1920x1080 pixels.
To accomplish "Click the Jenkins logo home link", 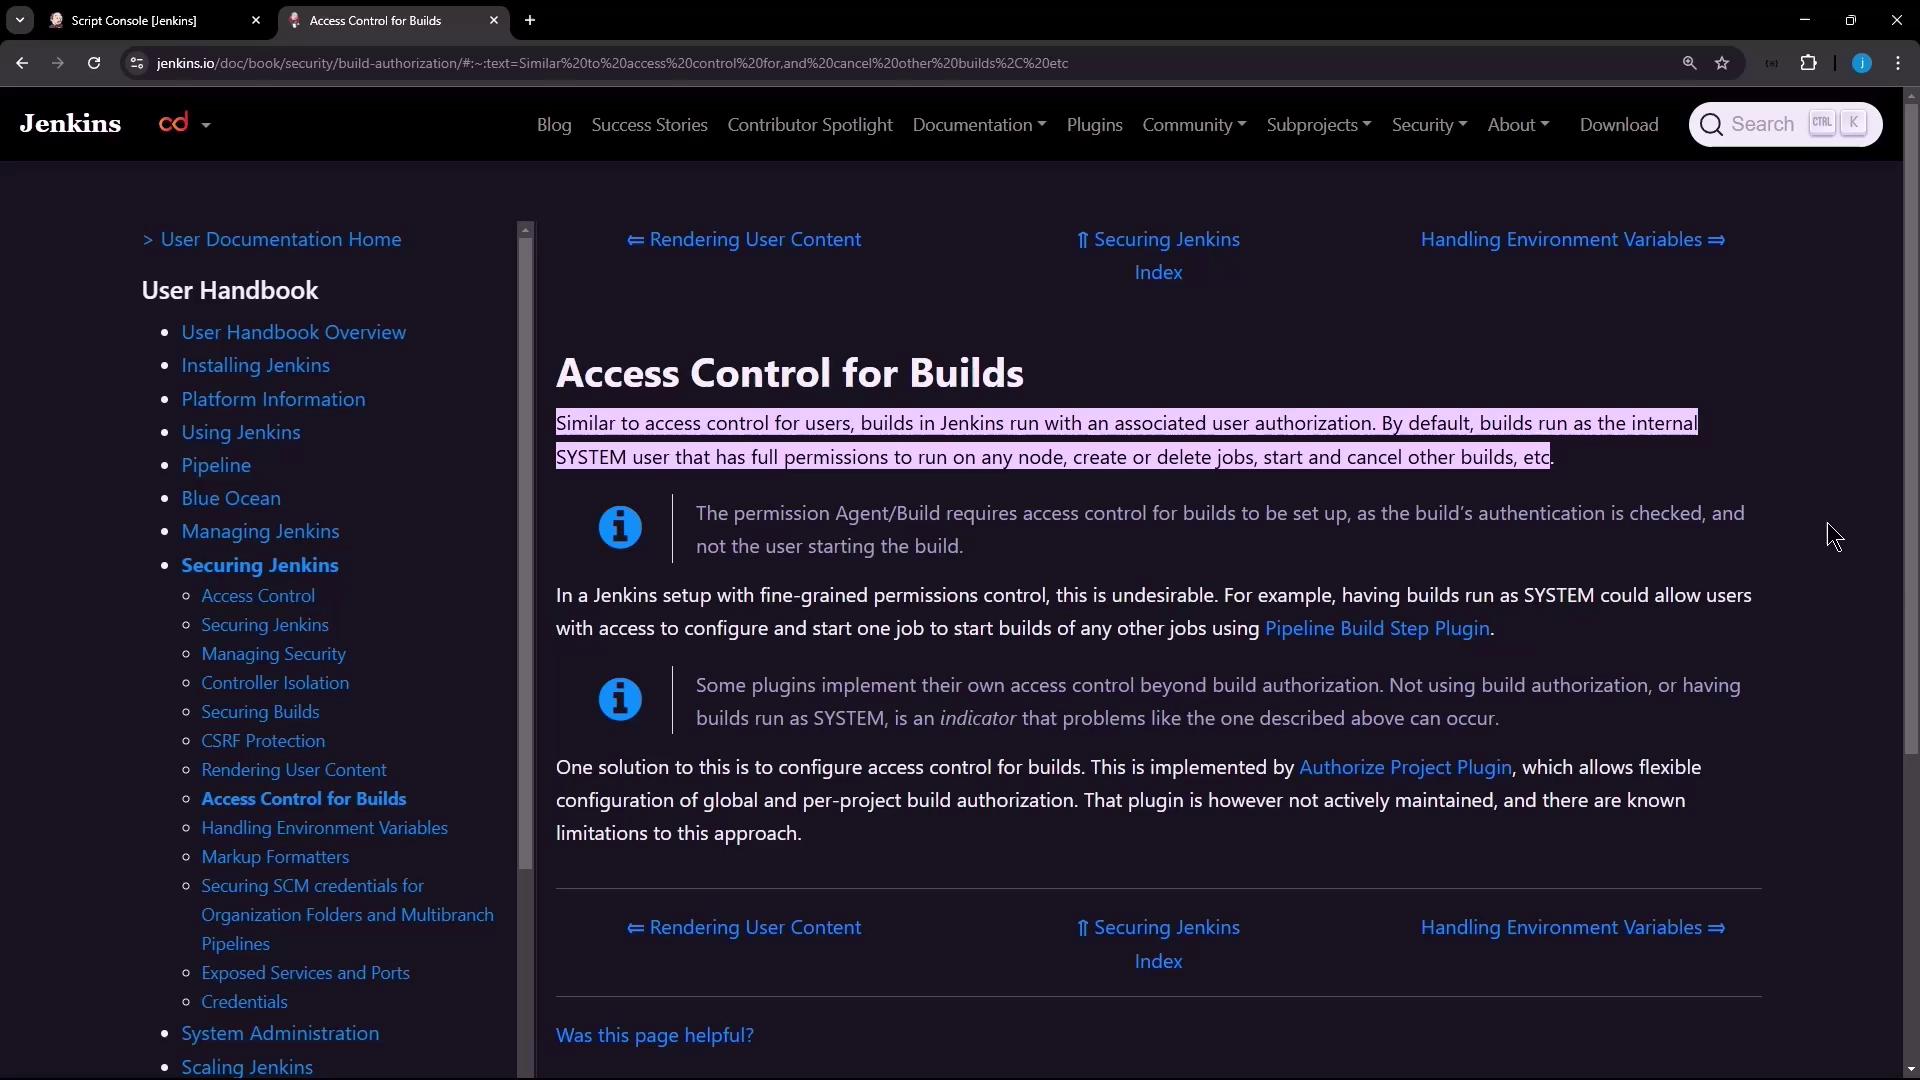I will [70, 124].
